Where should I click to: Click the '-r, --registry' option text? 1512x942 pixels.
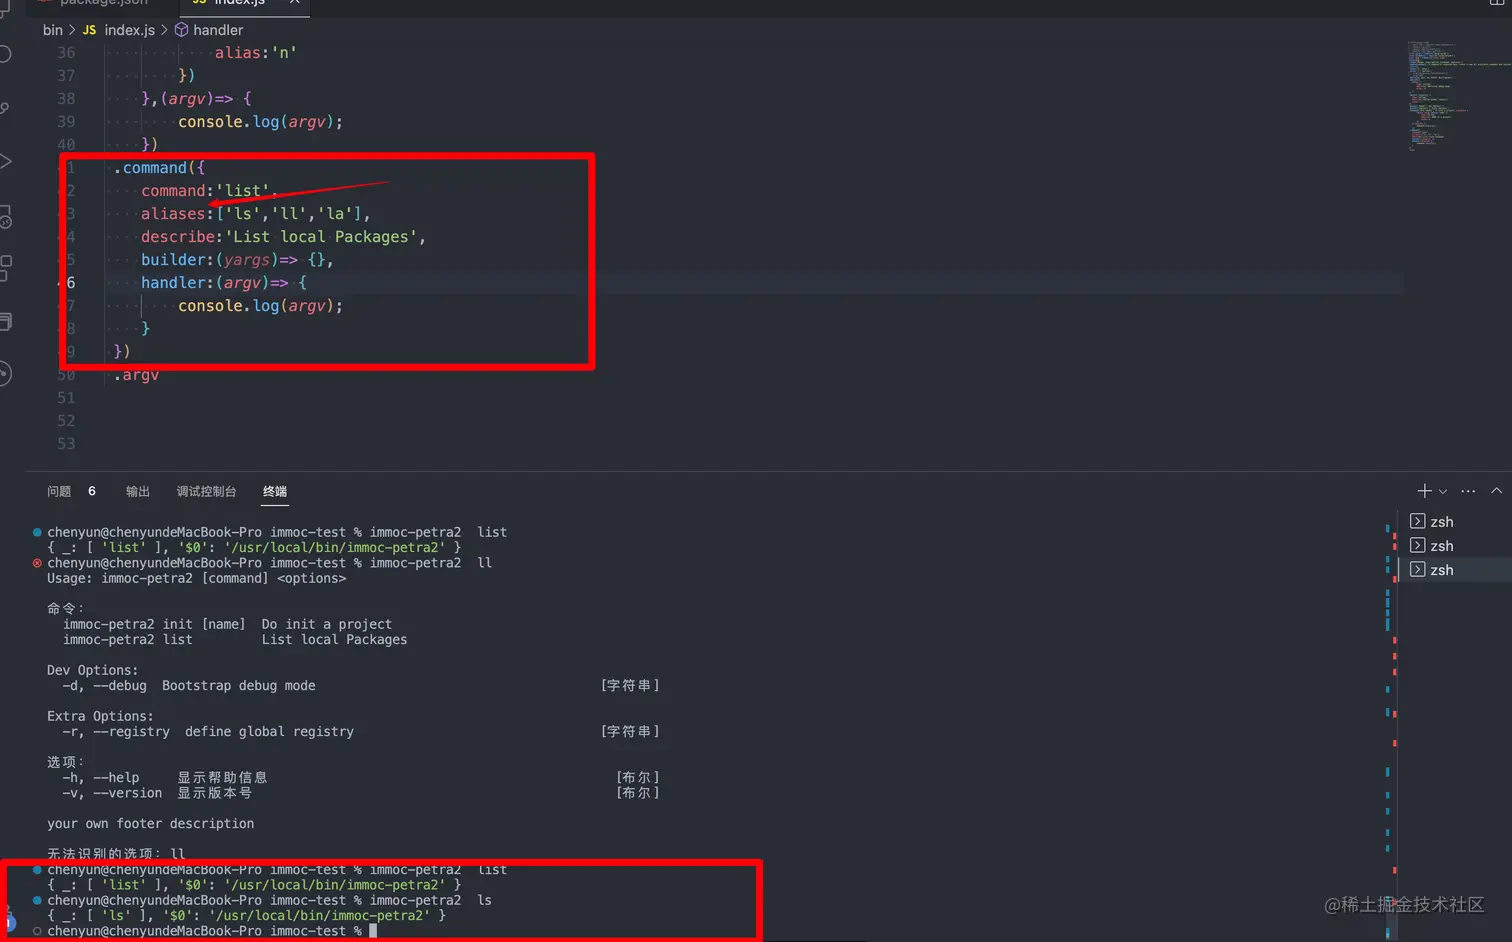[x=116, y=732]
